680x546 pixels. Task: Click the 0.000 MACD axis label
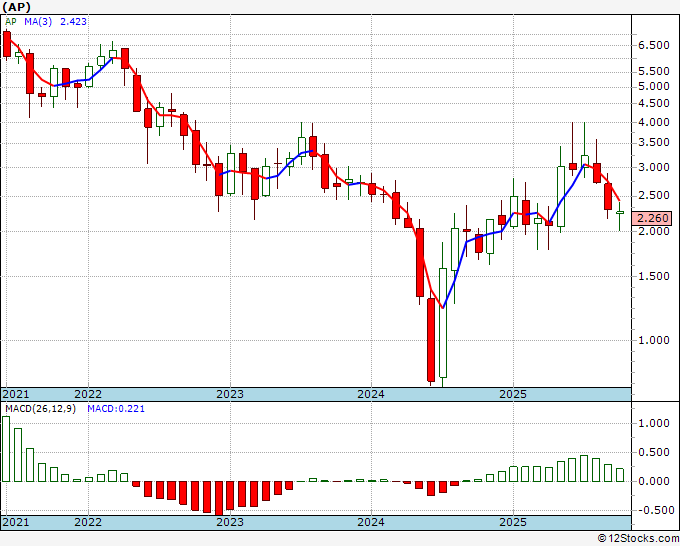pos(654,481)
